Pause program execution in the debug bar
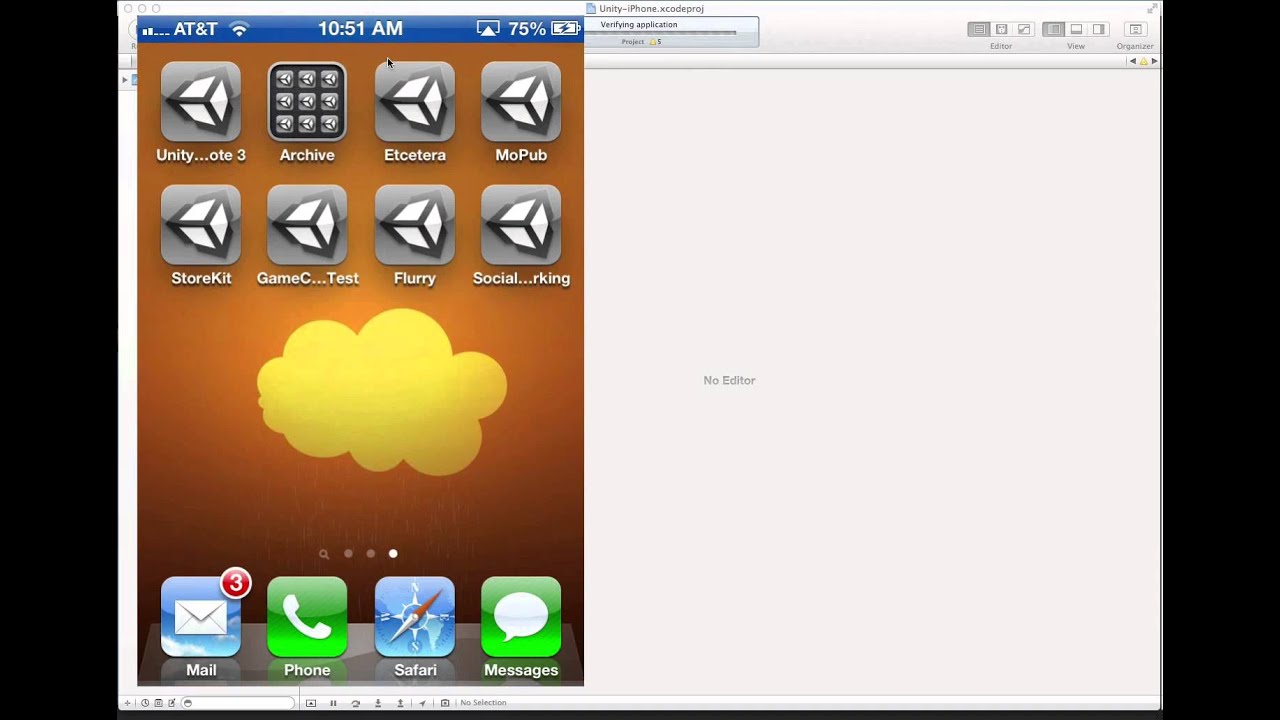The height and width of the screenshot is (720, 1280). coord(333,703)
